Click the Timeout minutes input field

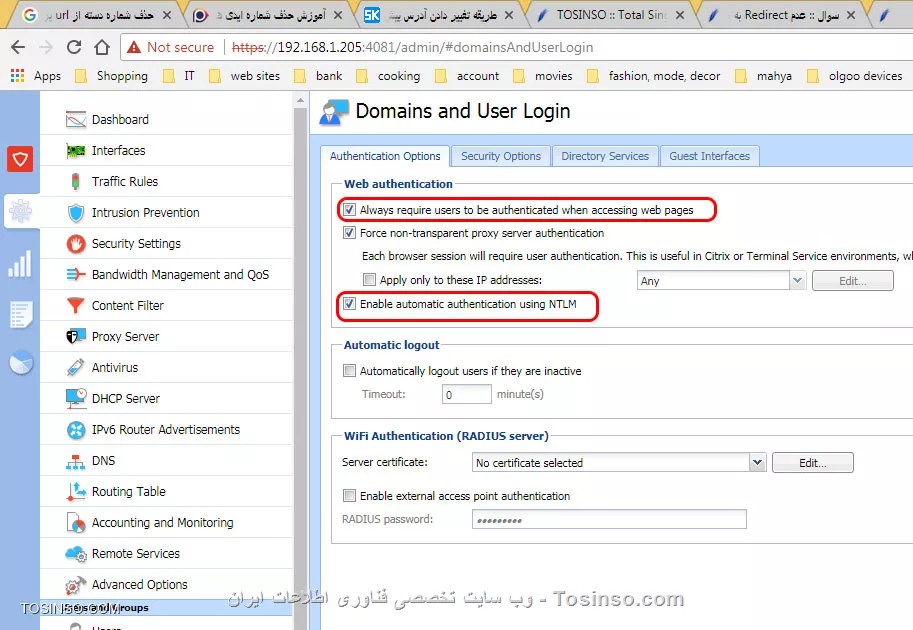(x=466, y=395)
